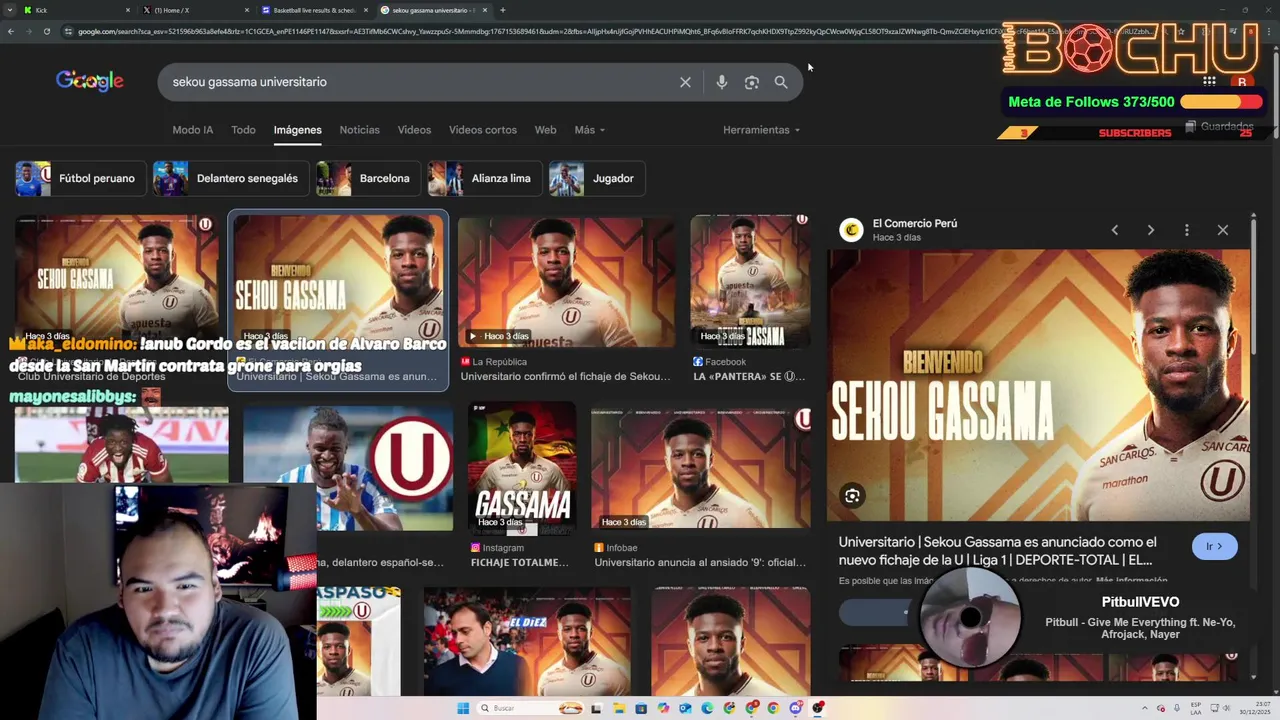The width and height of the screenshot is (1280, 720).
Task: Filter by Alianza lima chip
Action: pos(485,178)
